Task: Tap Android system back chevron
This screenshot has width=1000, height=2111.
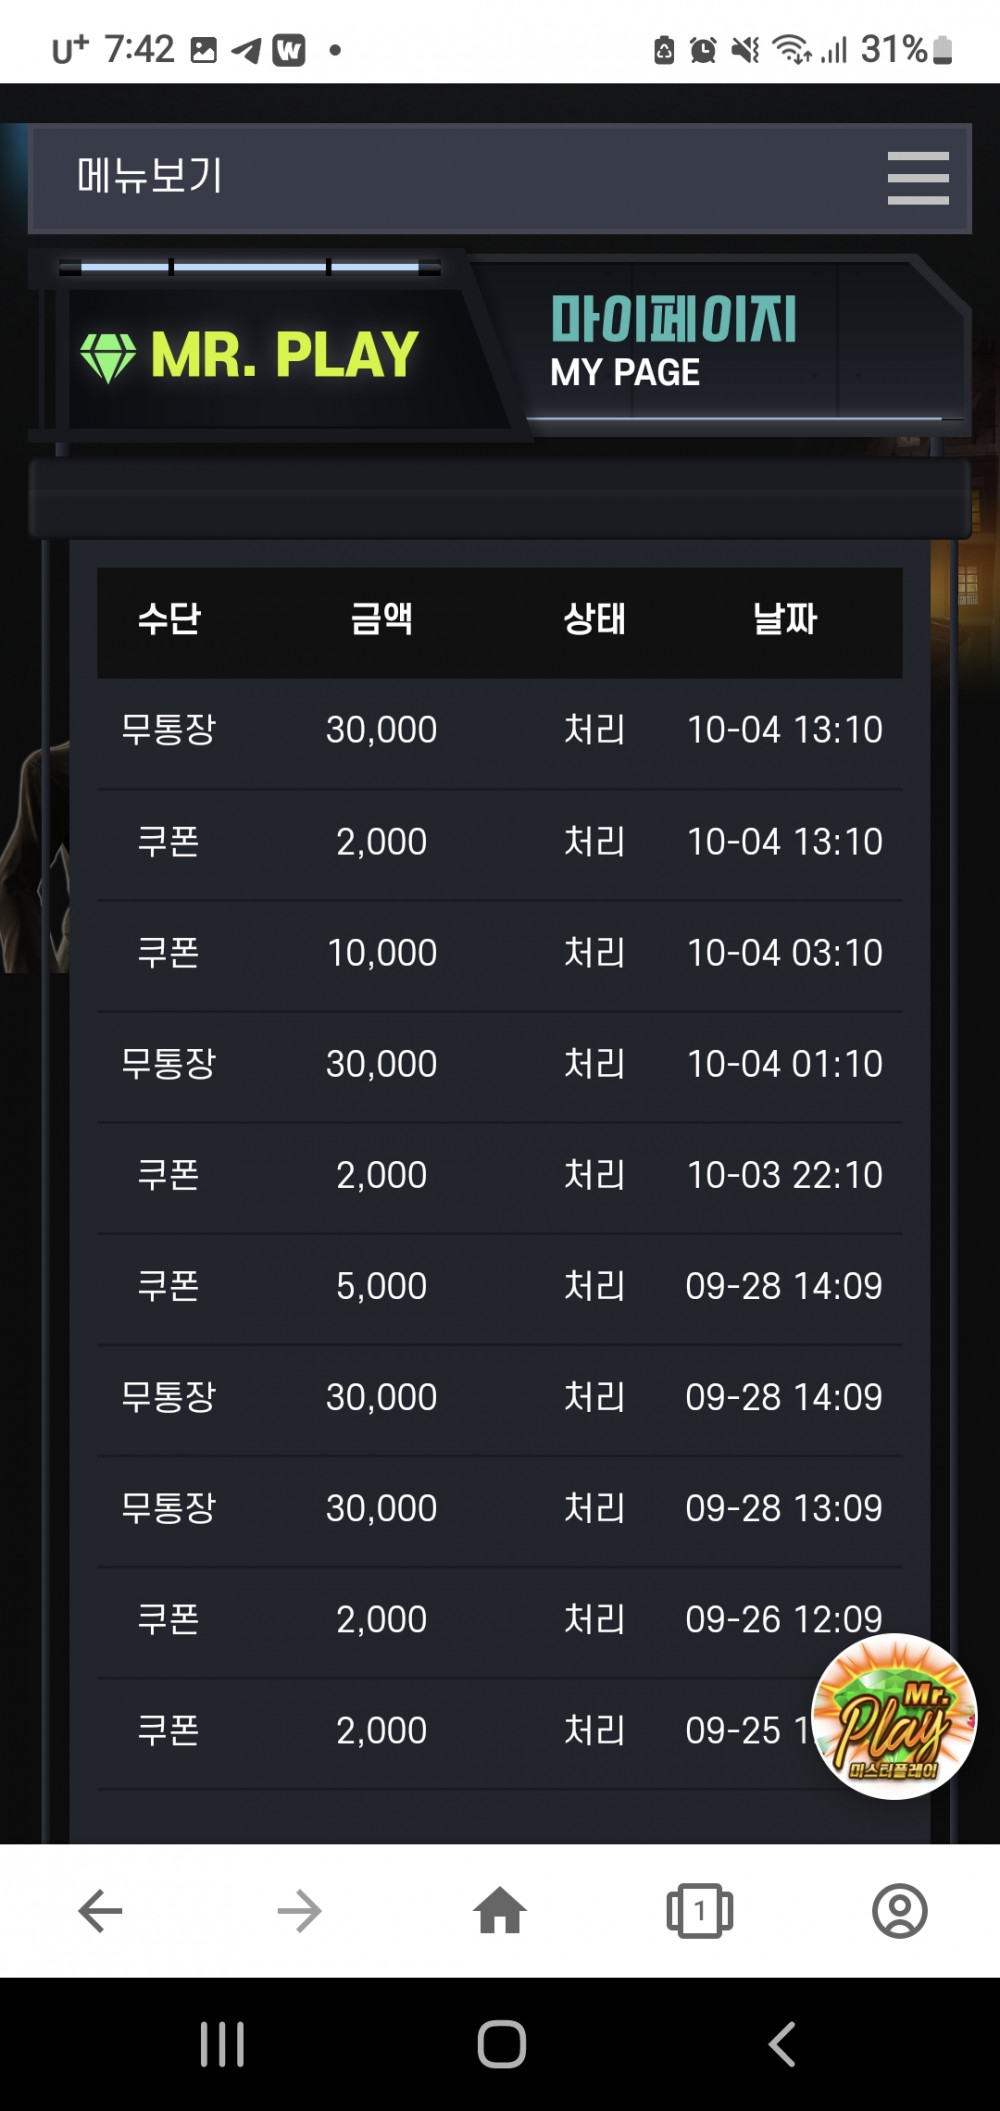Action: pos(782,2044)
